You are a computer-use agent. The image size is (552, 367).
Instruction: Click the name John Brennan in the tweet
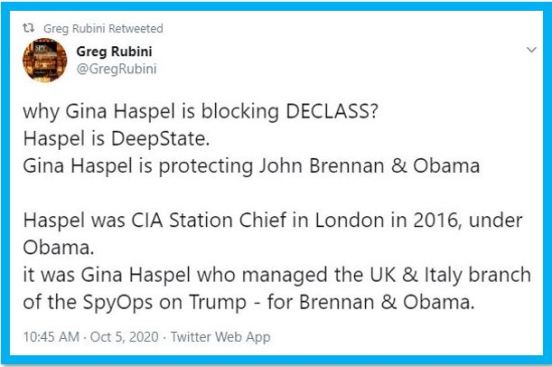322,166
